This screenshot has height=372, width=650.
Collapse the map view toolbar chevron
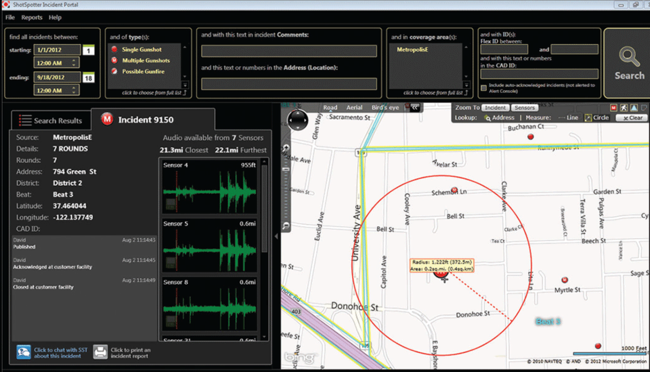[x=415, y=107]
